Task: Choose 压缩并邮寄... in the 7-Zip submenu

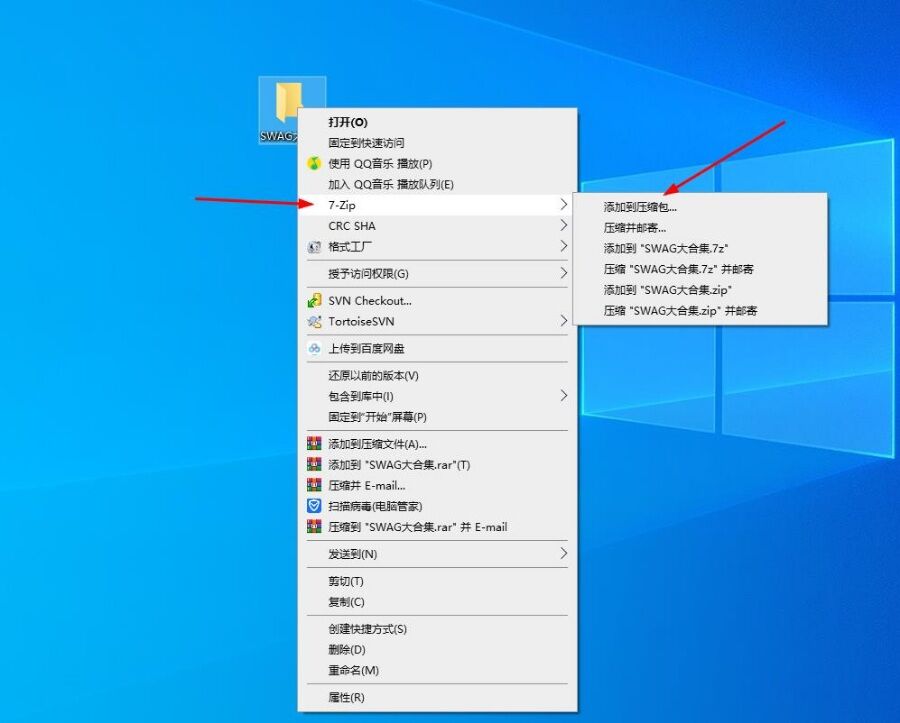Action: coord(700,228)
